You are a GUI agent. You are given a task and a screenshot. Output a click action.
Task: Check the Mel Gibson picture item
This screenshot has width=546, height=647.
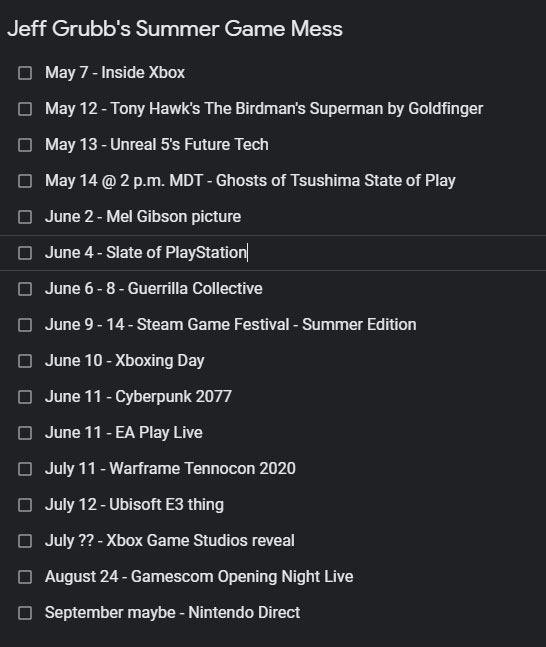[25, 217]
